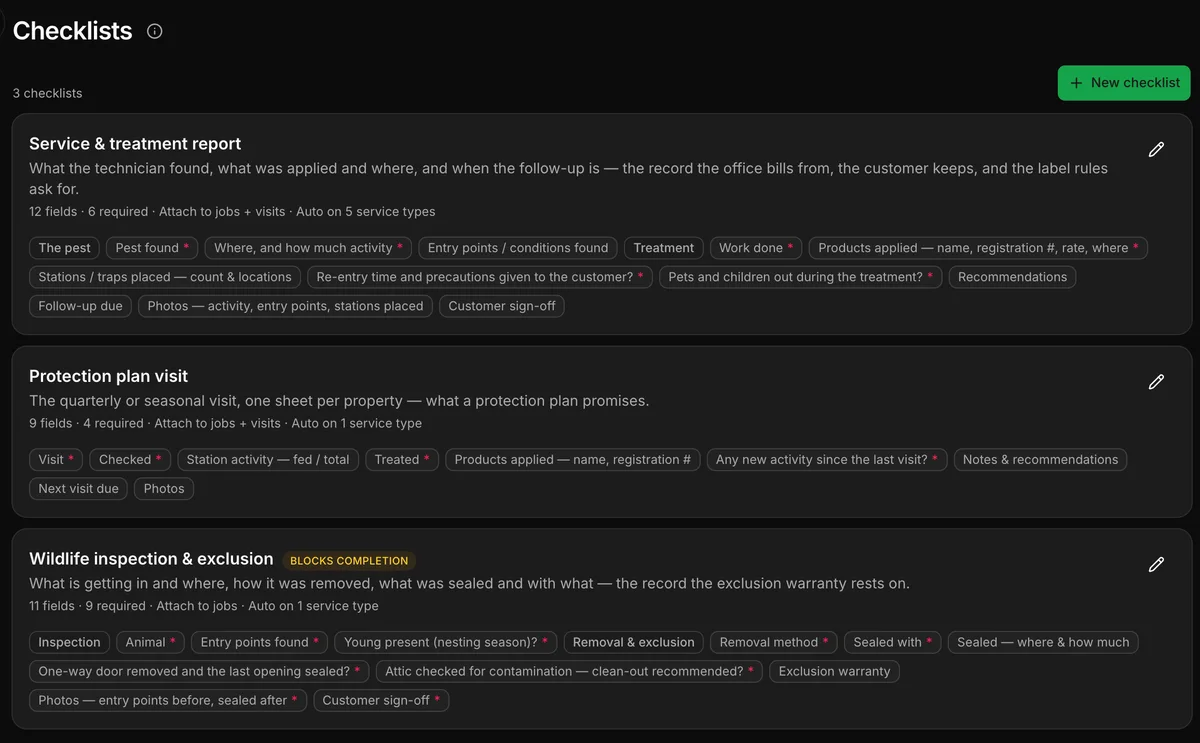Click the 'Re-entry time and precautions' chip

tap(480, 277)
